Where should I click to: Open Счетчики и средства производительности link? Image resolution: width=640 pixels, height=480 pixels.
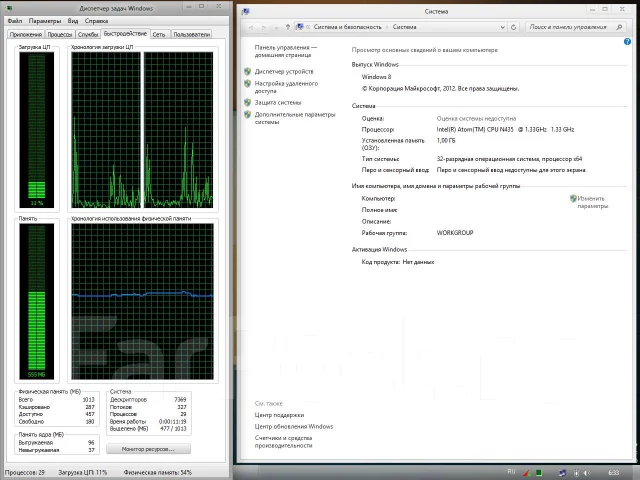coord(283,442)
